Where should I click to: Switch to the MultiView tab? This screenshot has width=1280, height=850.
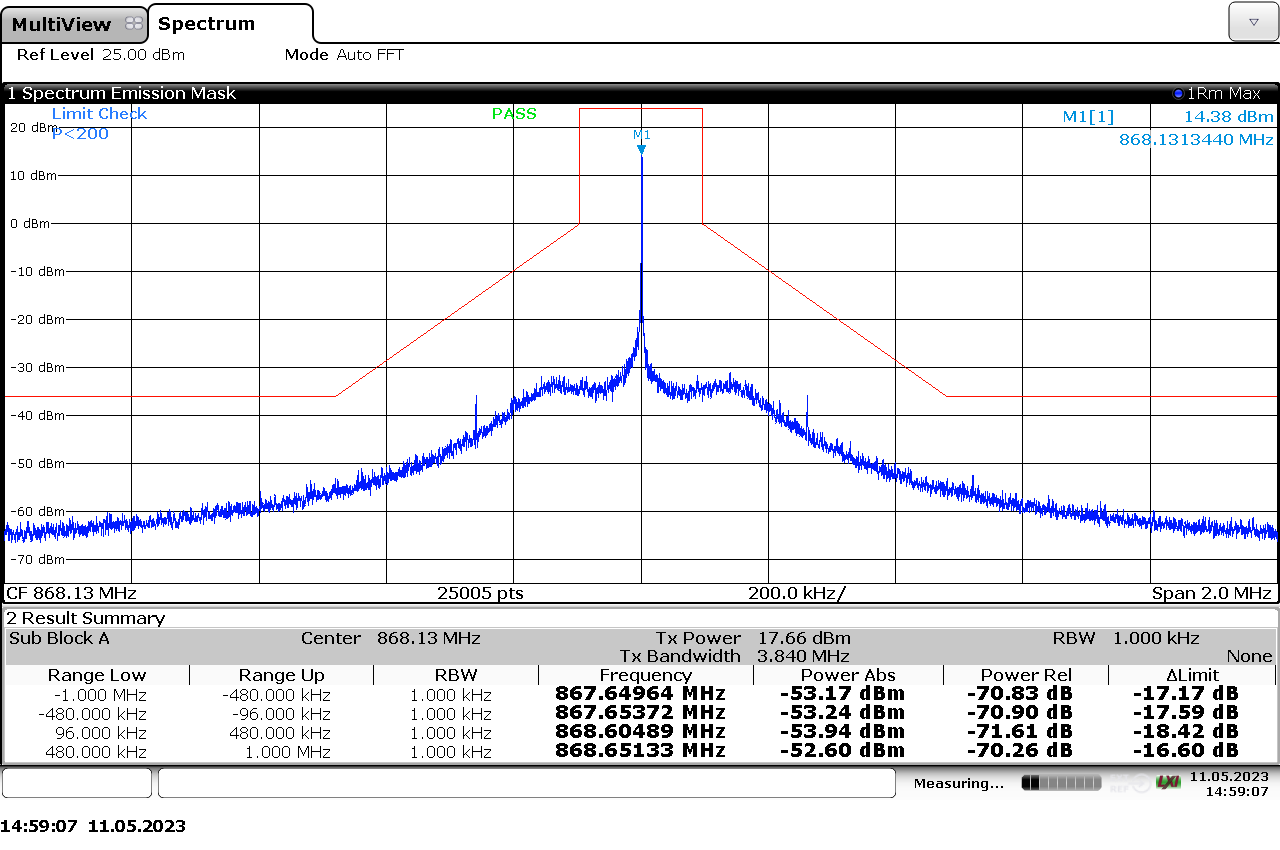tap(74, 24)
